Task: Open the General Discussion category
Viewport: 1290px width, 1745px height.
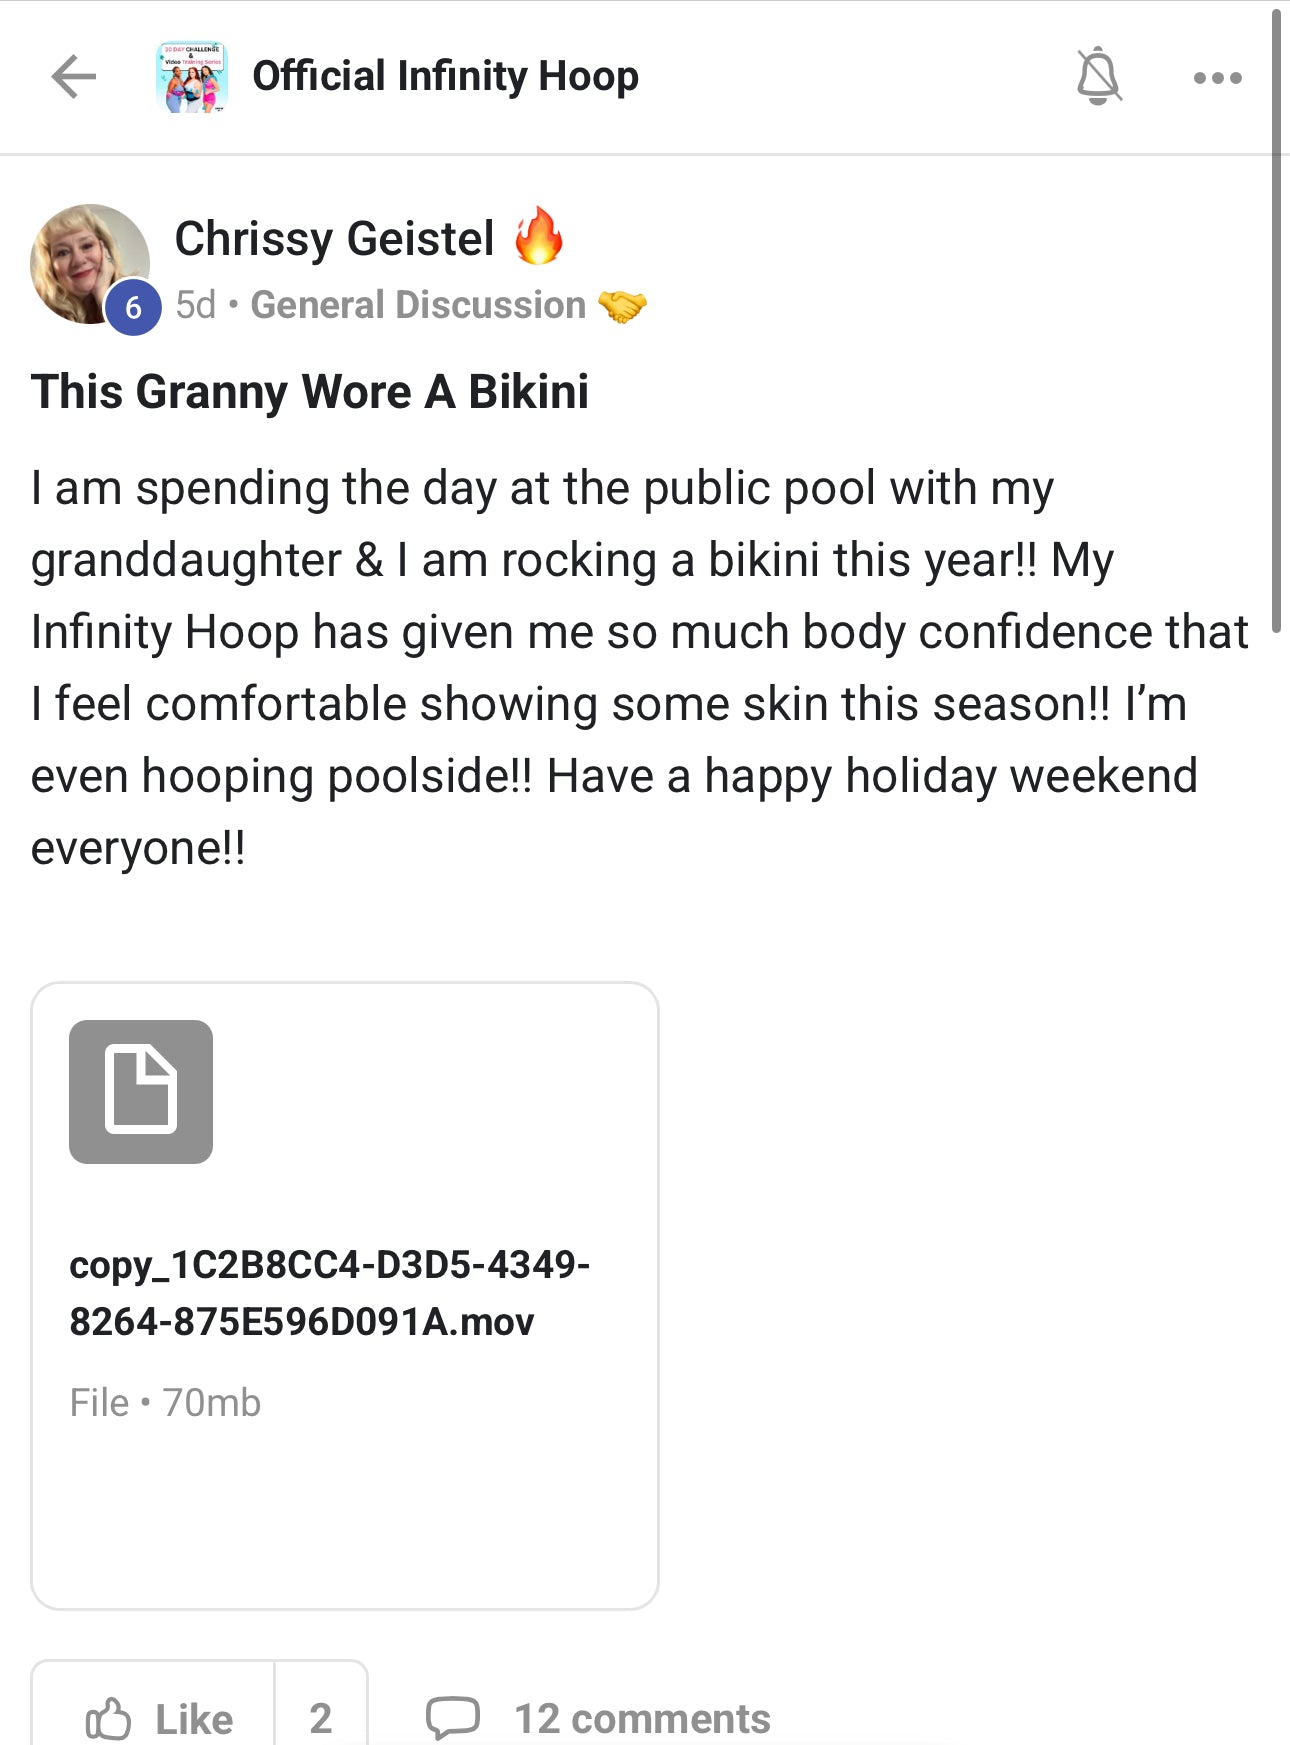Action: pos(418,305)
